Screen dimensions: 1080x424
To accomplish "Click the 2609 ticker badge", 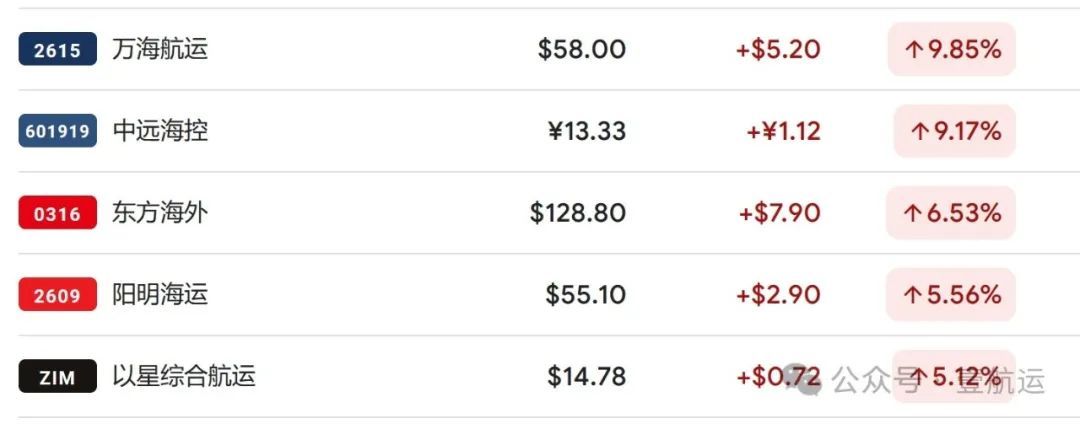I will [x=57, y=295].
